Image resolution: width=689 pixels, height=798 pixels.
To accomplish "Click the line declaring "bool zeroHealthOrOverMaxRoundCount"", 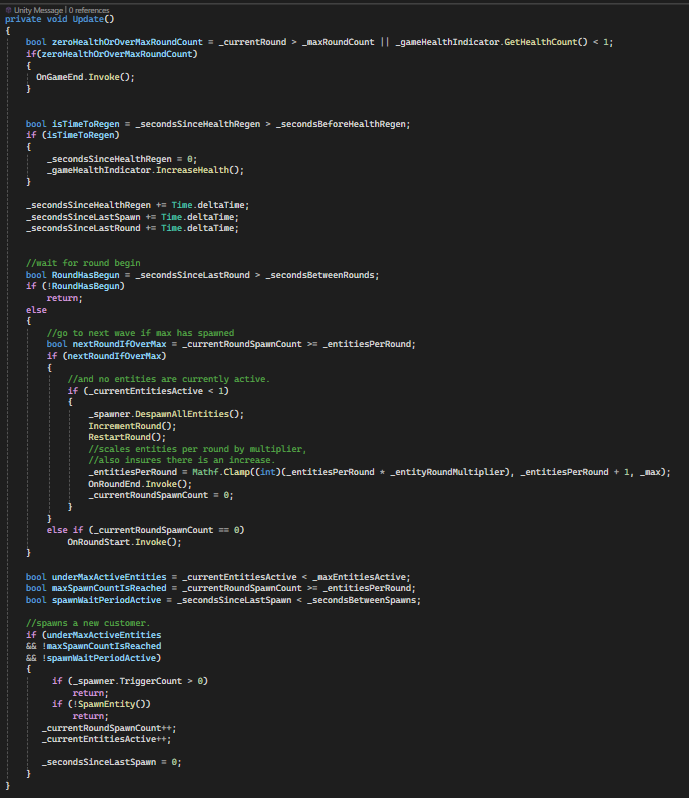I will point(320,42).
